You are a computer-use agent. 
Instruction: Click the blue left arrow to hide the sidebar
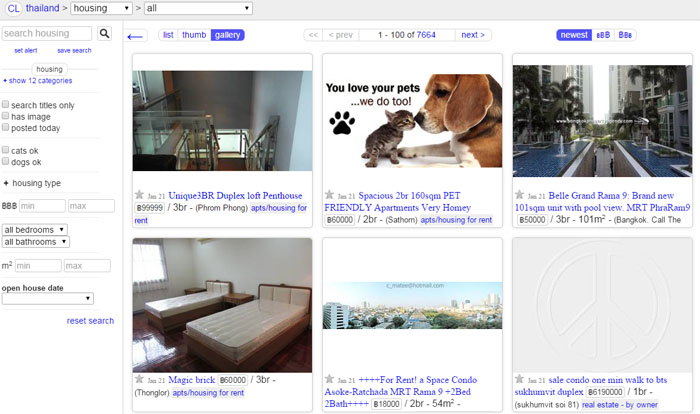(137, 37)
